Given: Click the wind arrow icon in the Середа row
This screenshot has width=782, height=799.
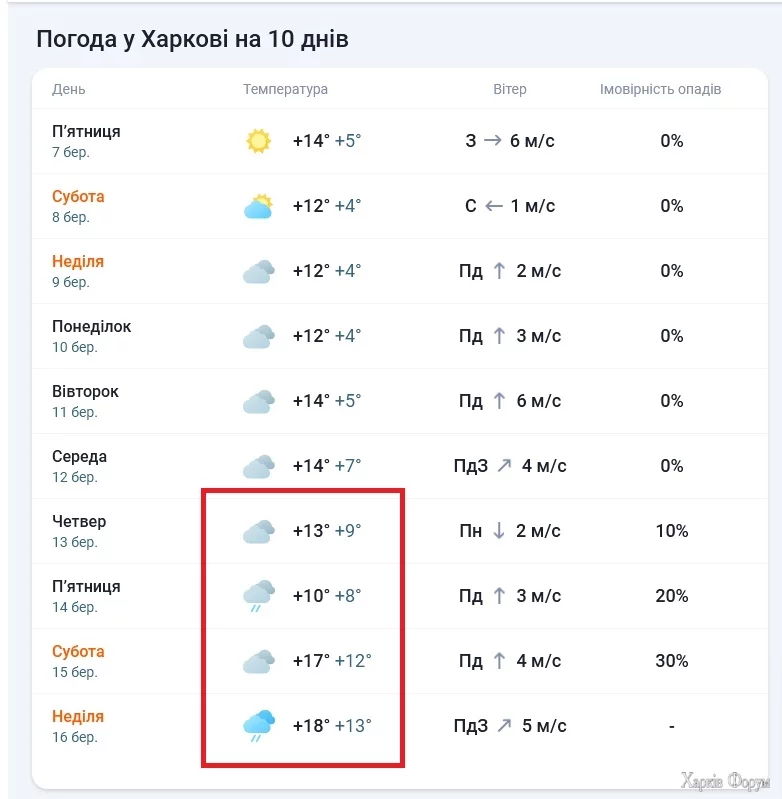Looking at the screenshot, I should (505, 466).
